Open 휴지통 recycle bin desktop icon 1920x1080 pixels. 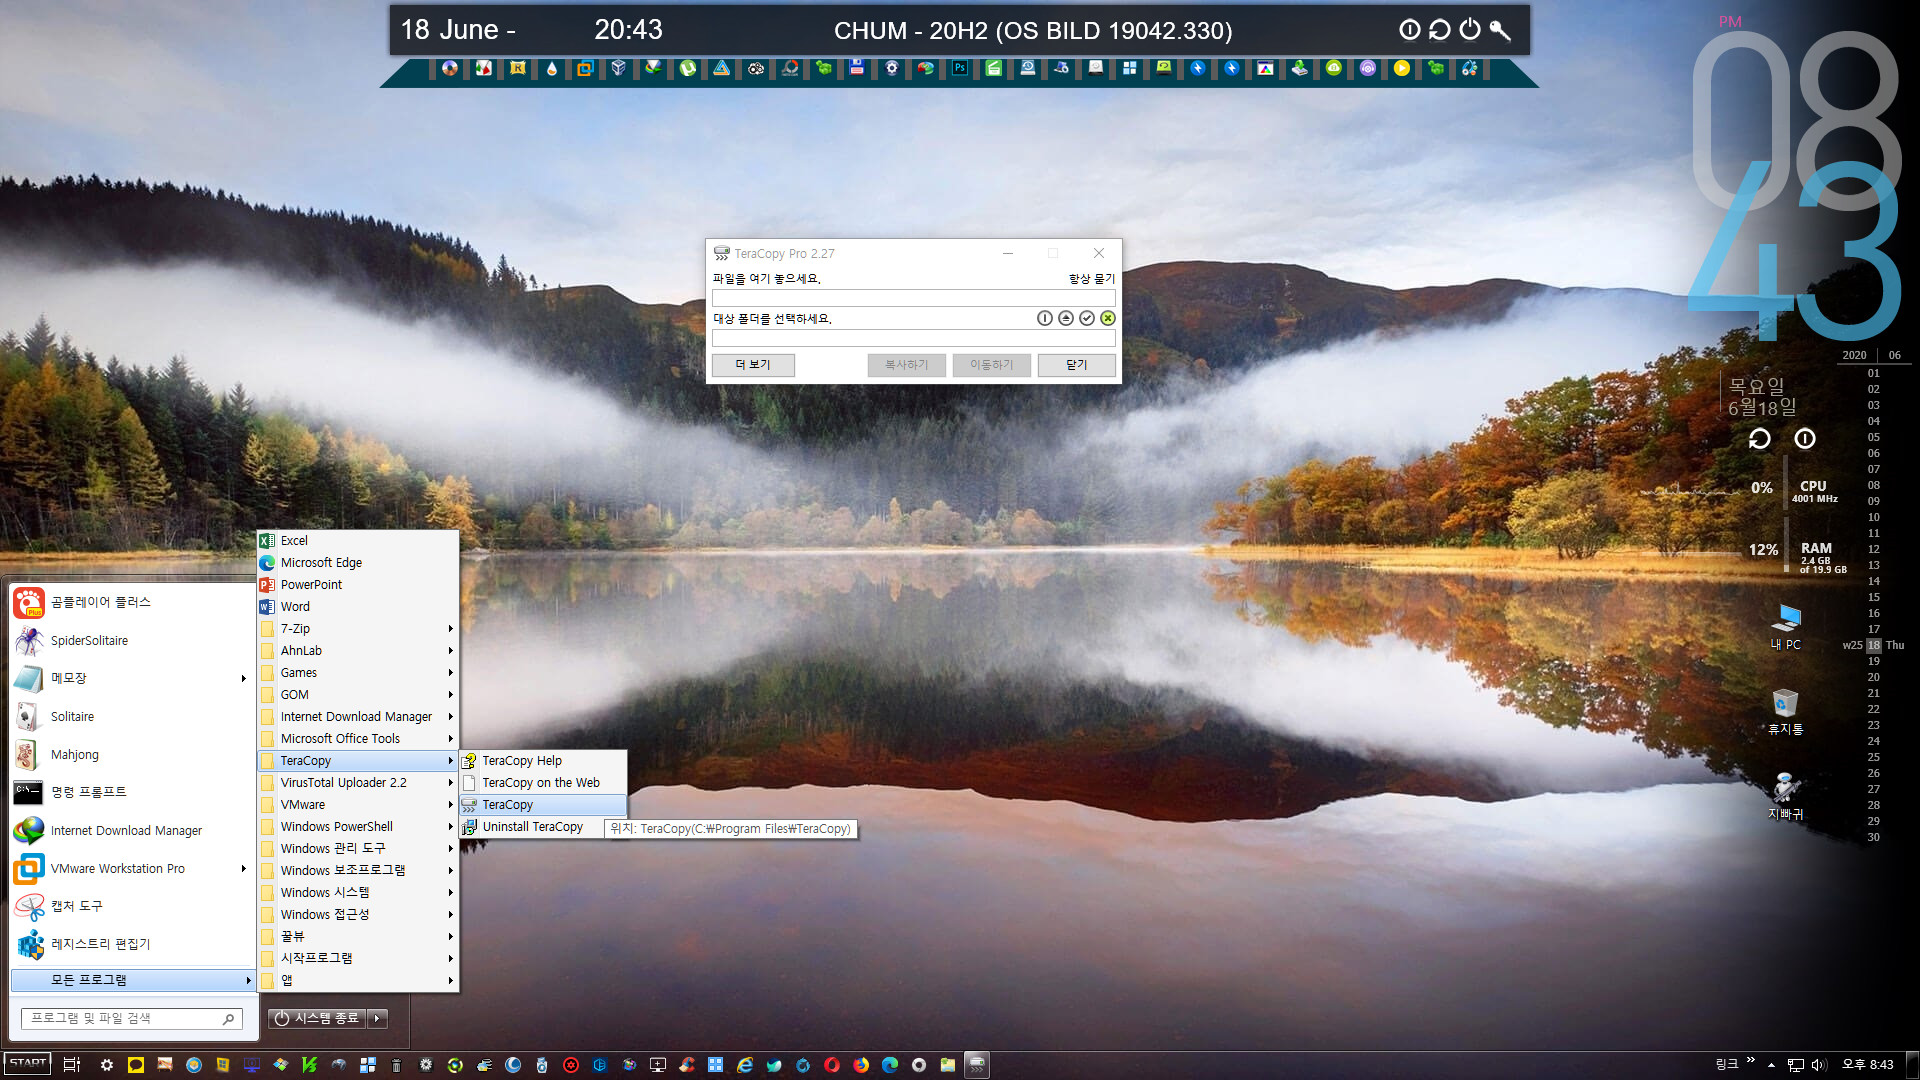click(x=1786, y=712)
